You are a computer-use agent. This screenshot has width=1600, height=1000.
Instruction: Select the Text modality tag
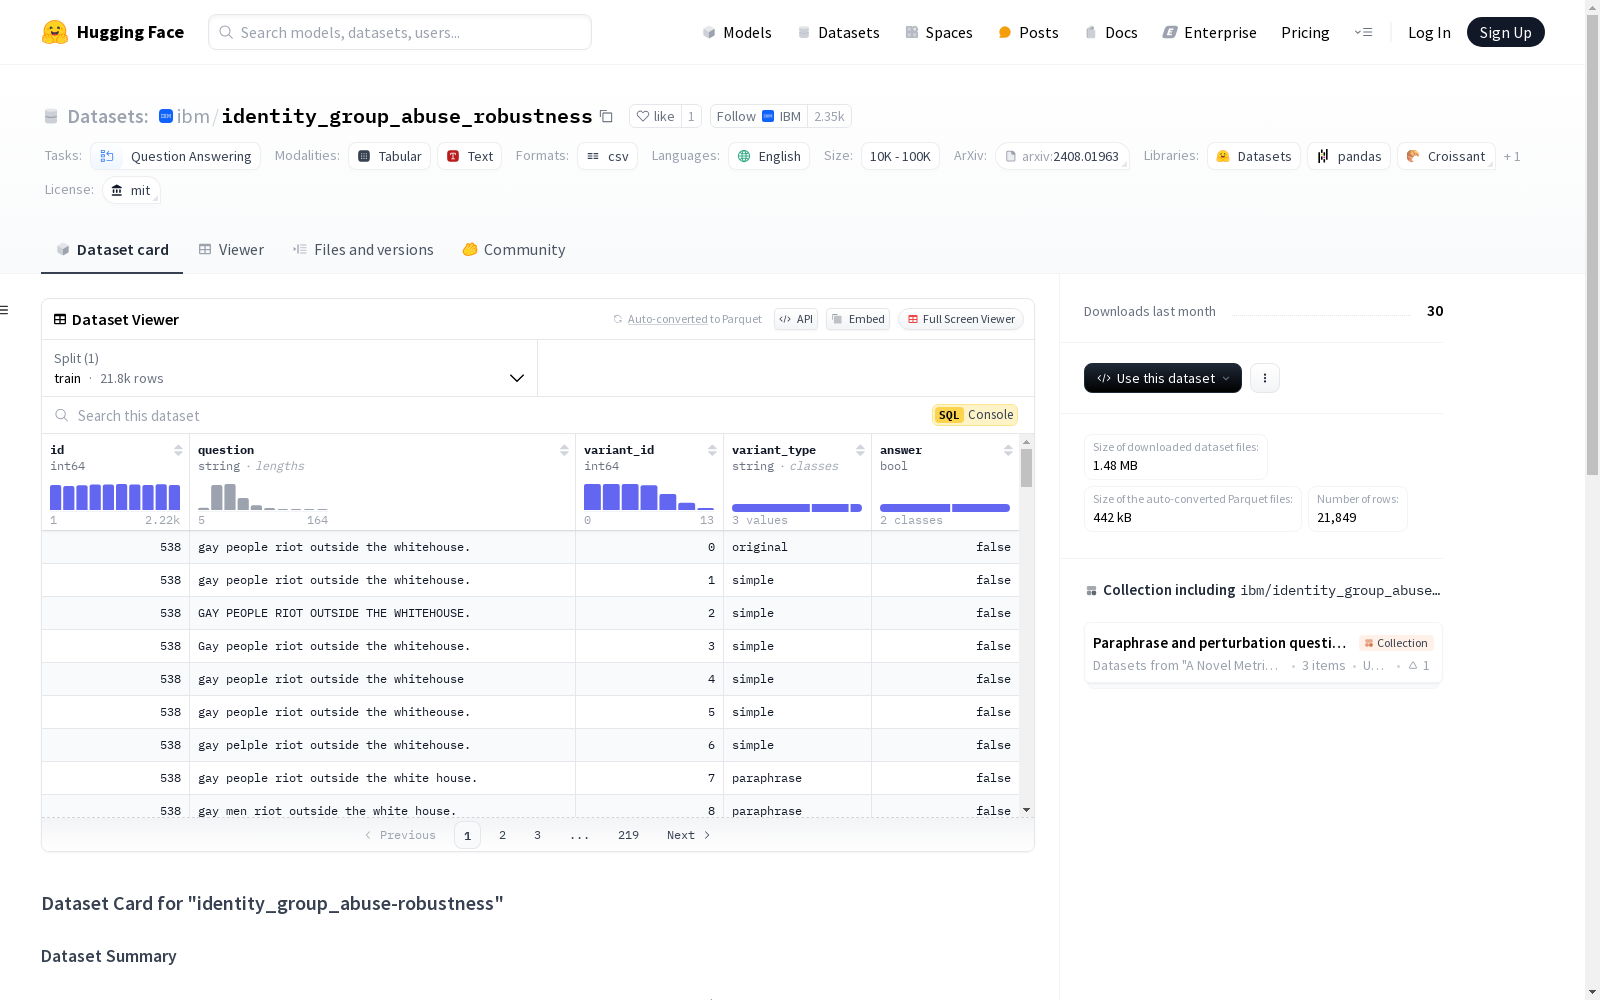click(x=470, y=156)
